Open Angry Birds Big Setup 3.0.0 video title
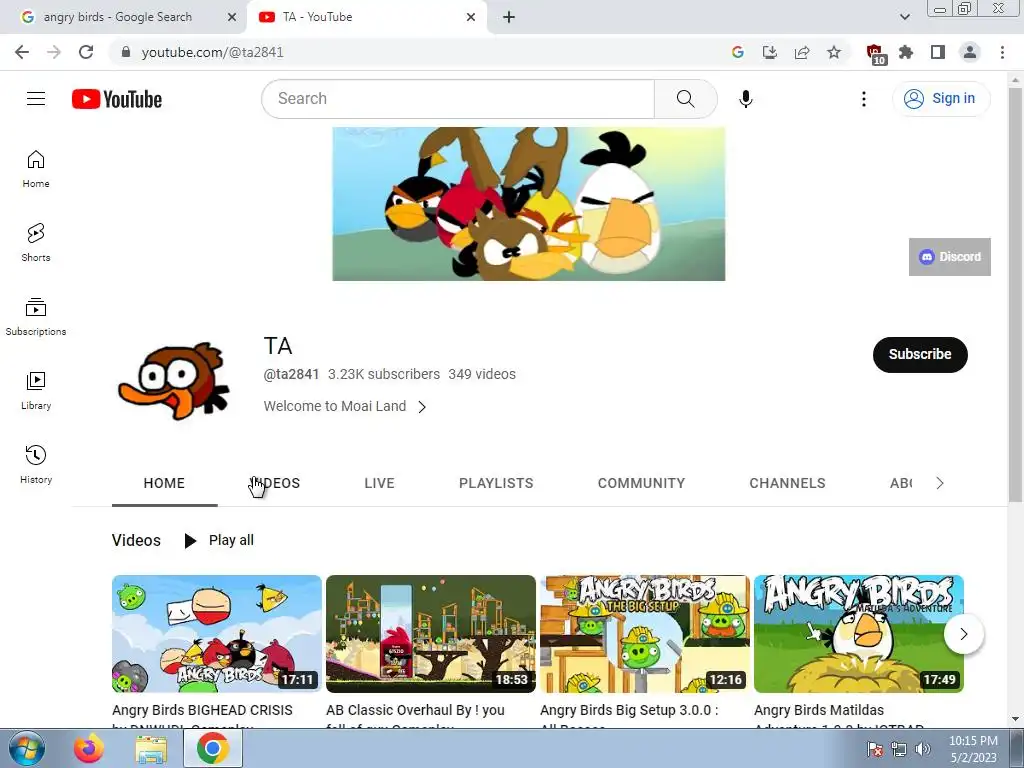Screen dimensions: 1024x768 tap(629, 715)
